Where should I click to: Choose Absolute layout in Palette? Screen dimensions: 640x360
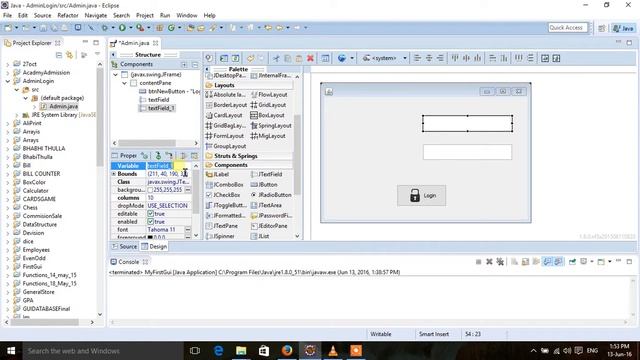pos(225,95)
